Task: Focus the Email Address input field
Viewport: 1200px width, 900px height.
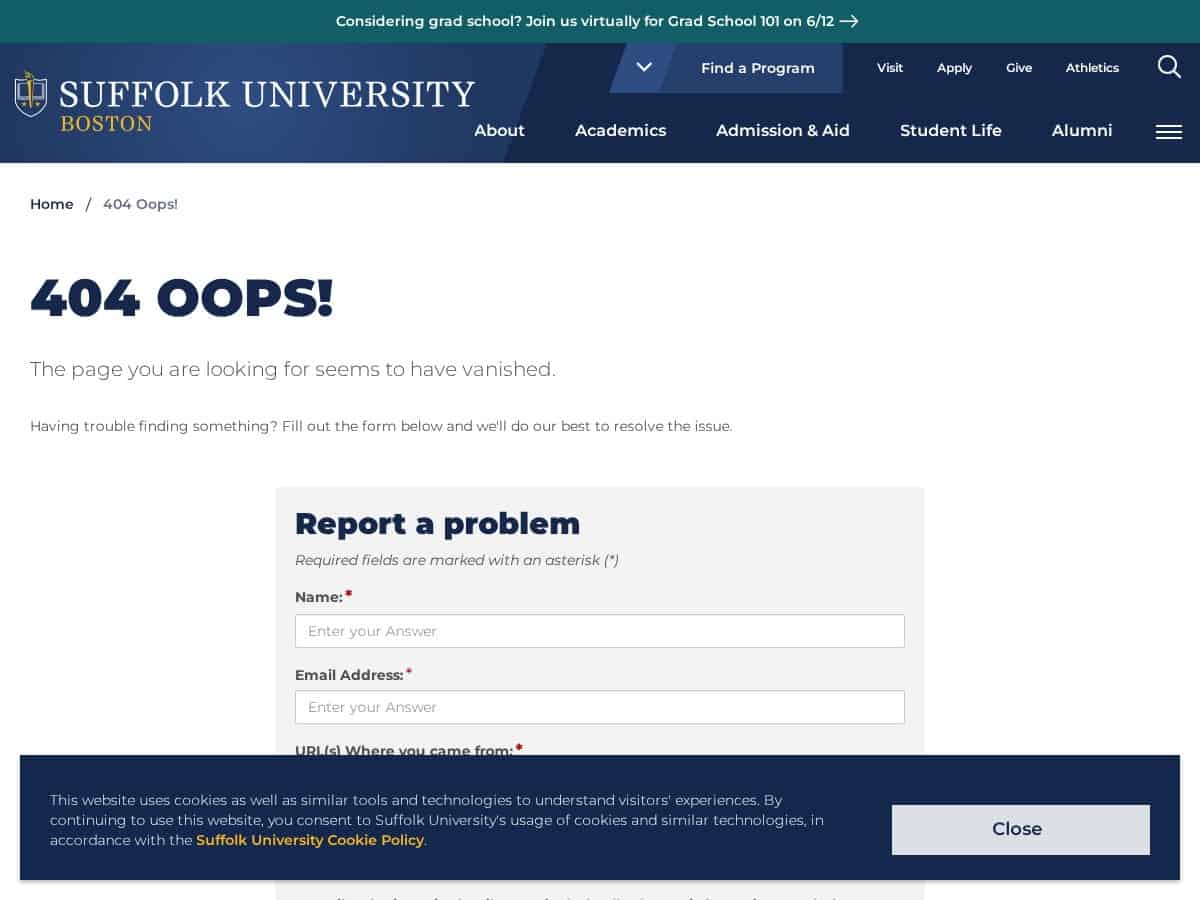Action: point(600,707)
